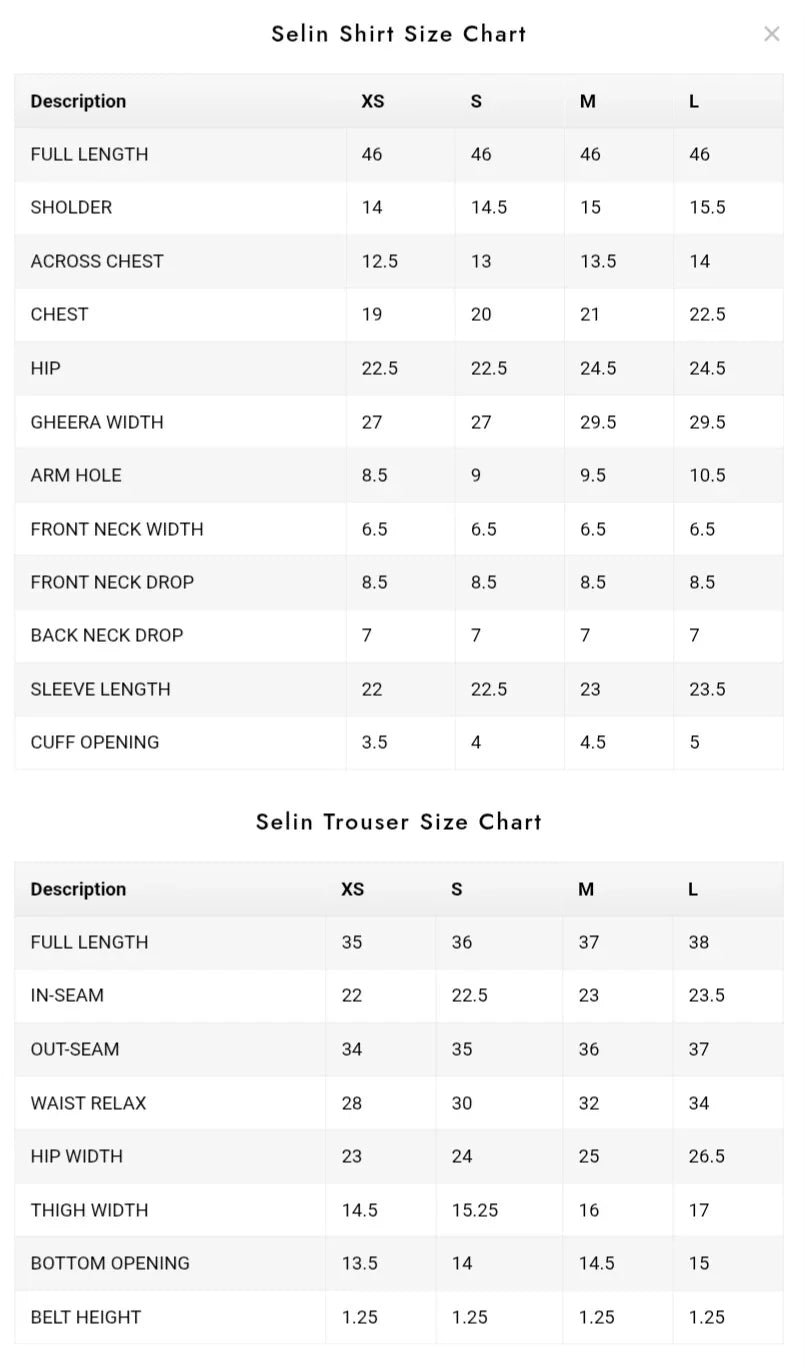Select the shirt chart Description header
Image resolution: width=806 pixels, height=1367 pixels.
[78, 101]
